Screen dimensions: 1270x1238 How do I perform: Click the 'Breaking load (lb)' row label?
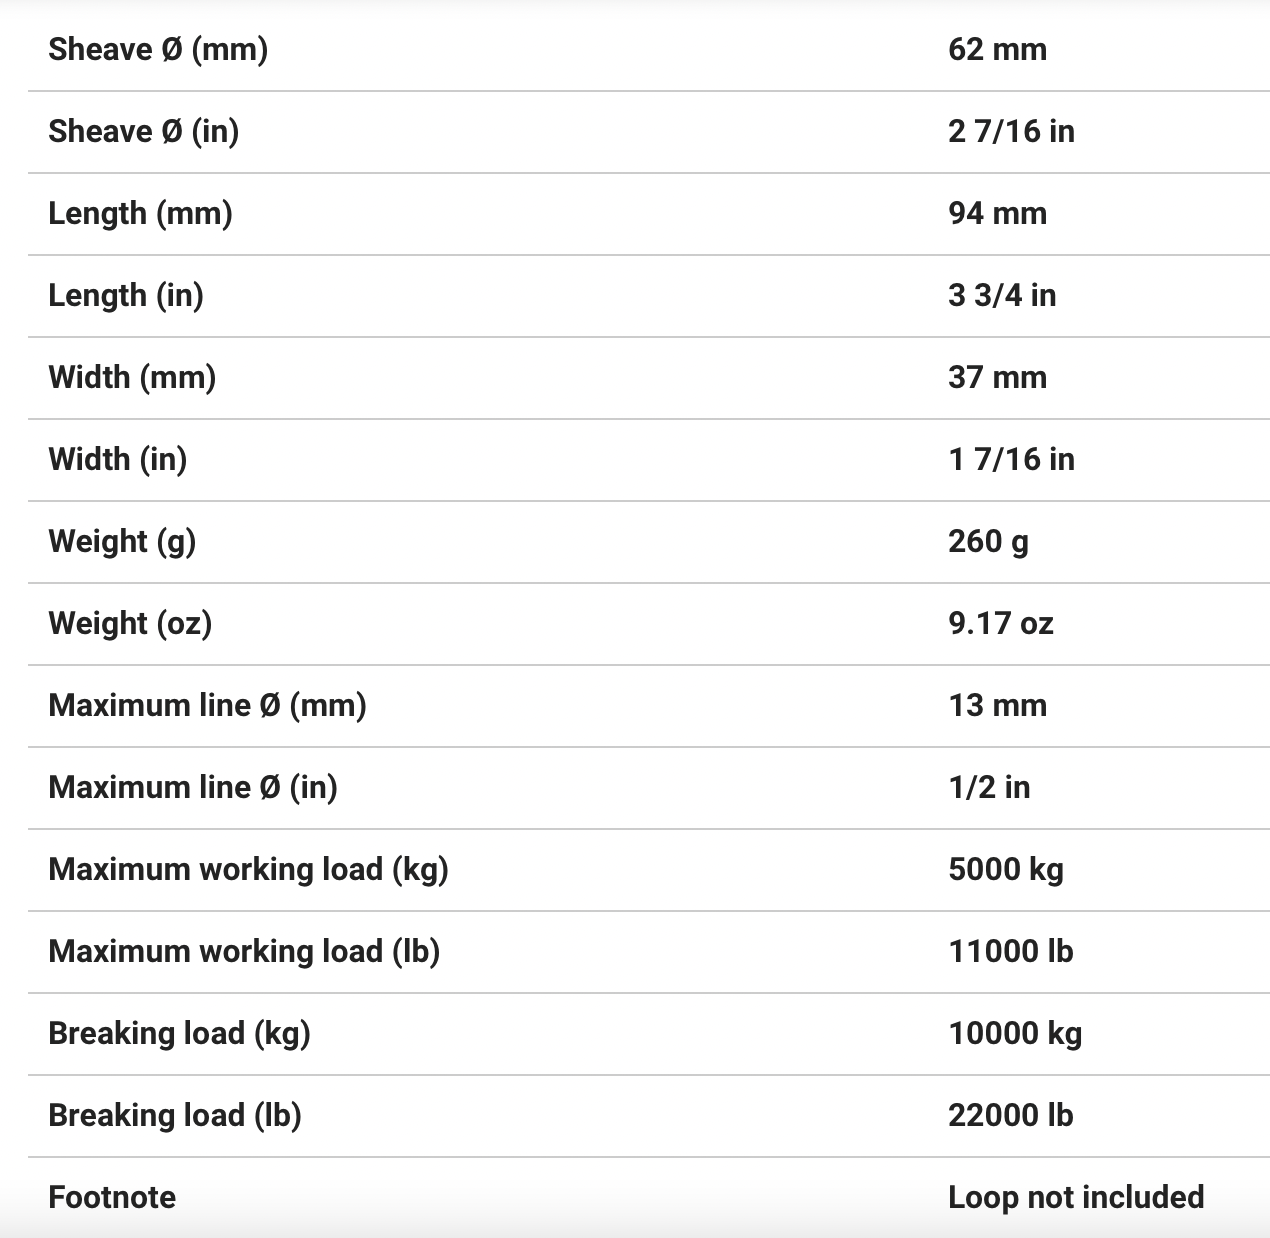point(175,1115)
